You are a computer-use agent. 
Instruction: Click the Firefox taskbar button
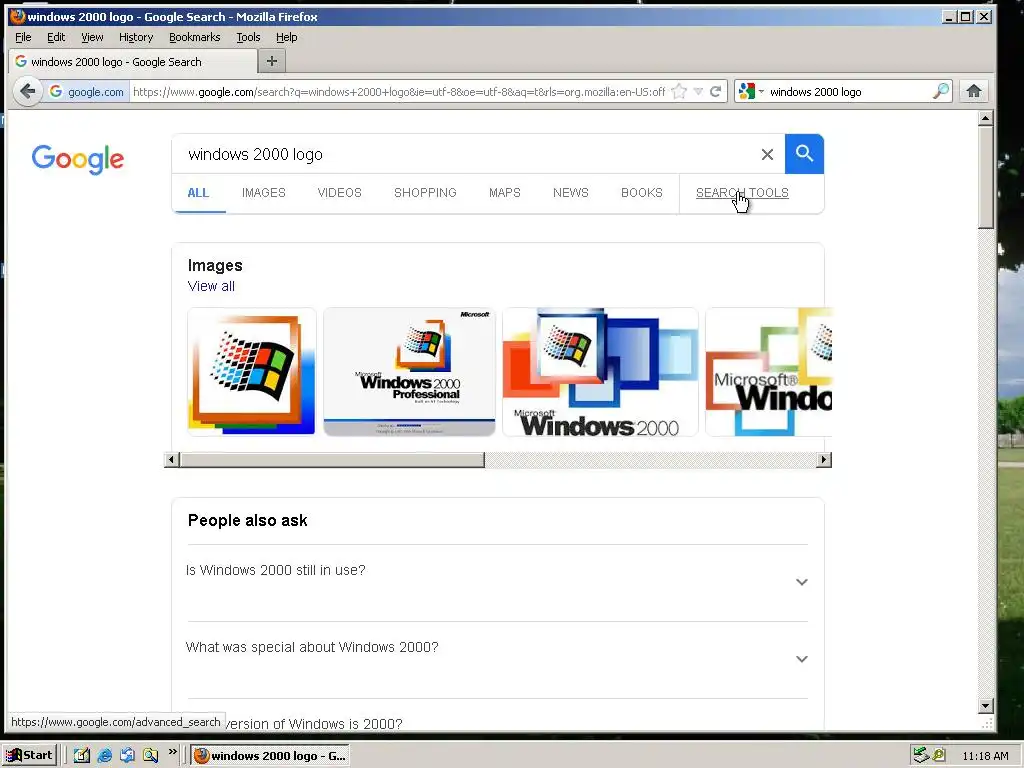270,756
